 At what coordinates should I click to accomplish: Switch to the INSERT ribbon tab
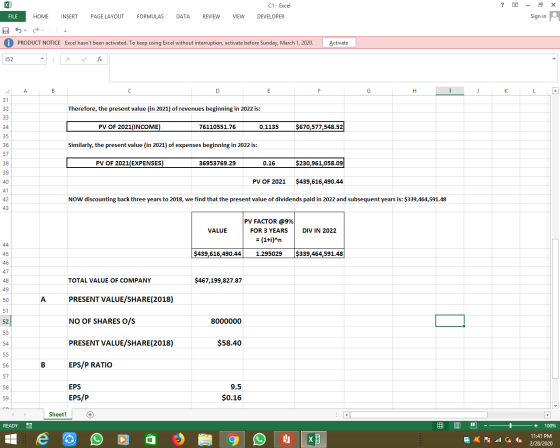pos(69,16)
